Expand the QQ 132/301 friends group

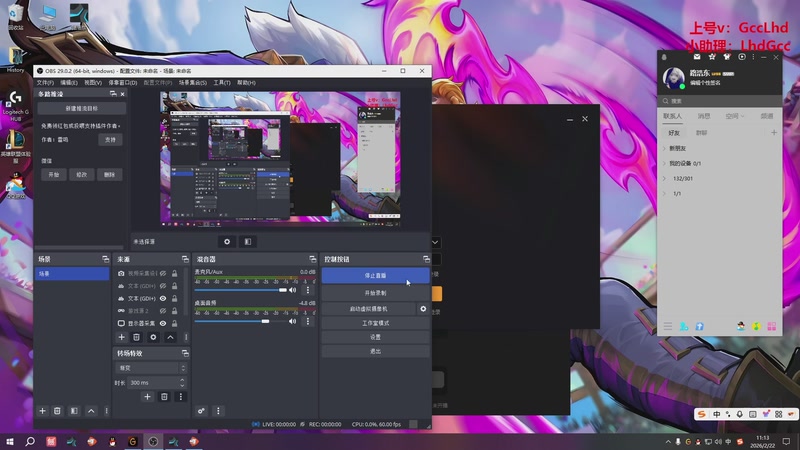click(x=664, y=179)
